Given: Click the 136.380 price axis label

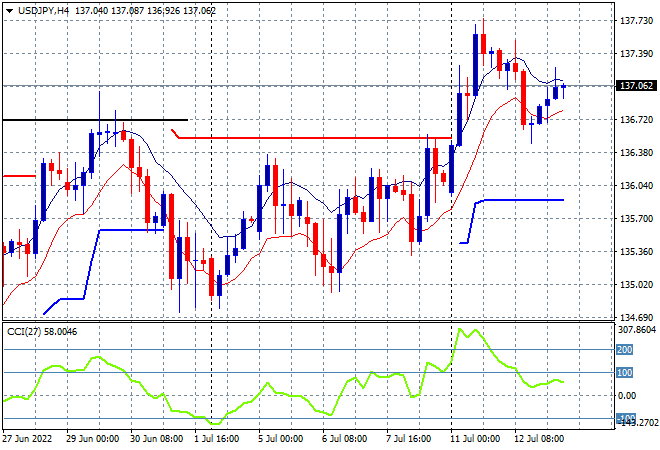Looking at the screenshot, I should (x=636, y=153).
